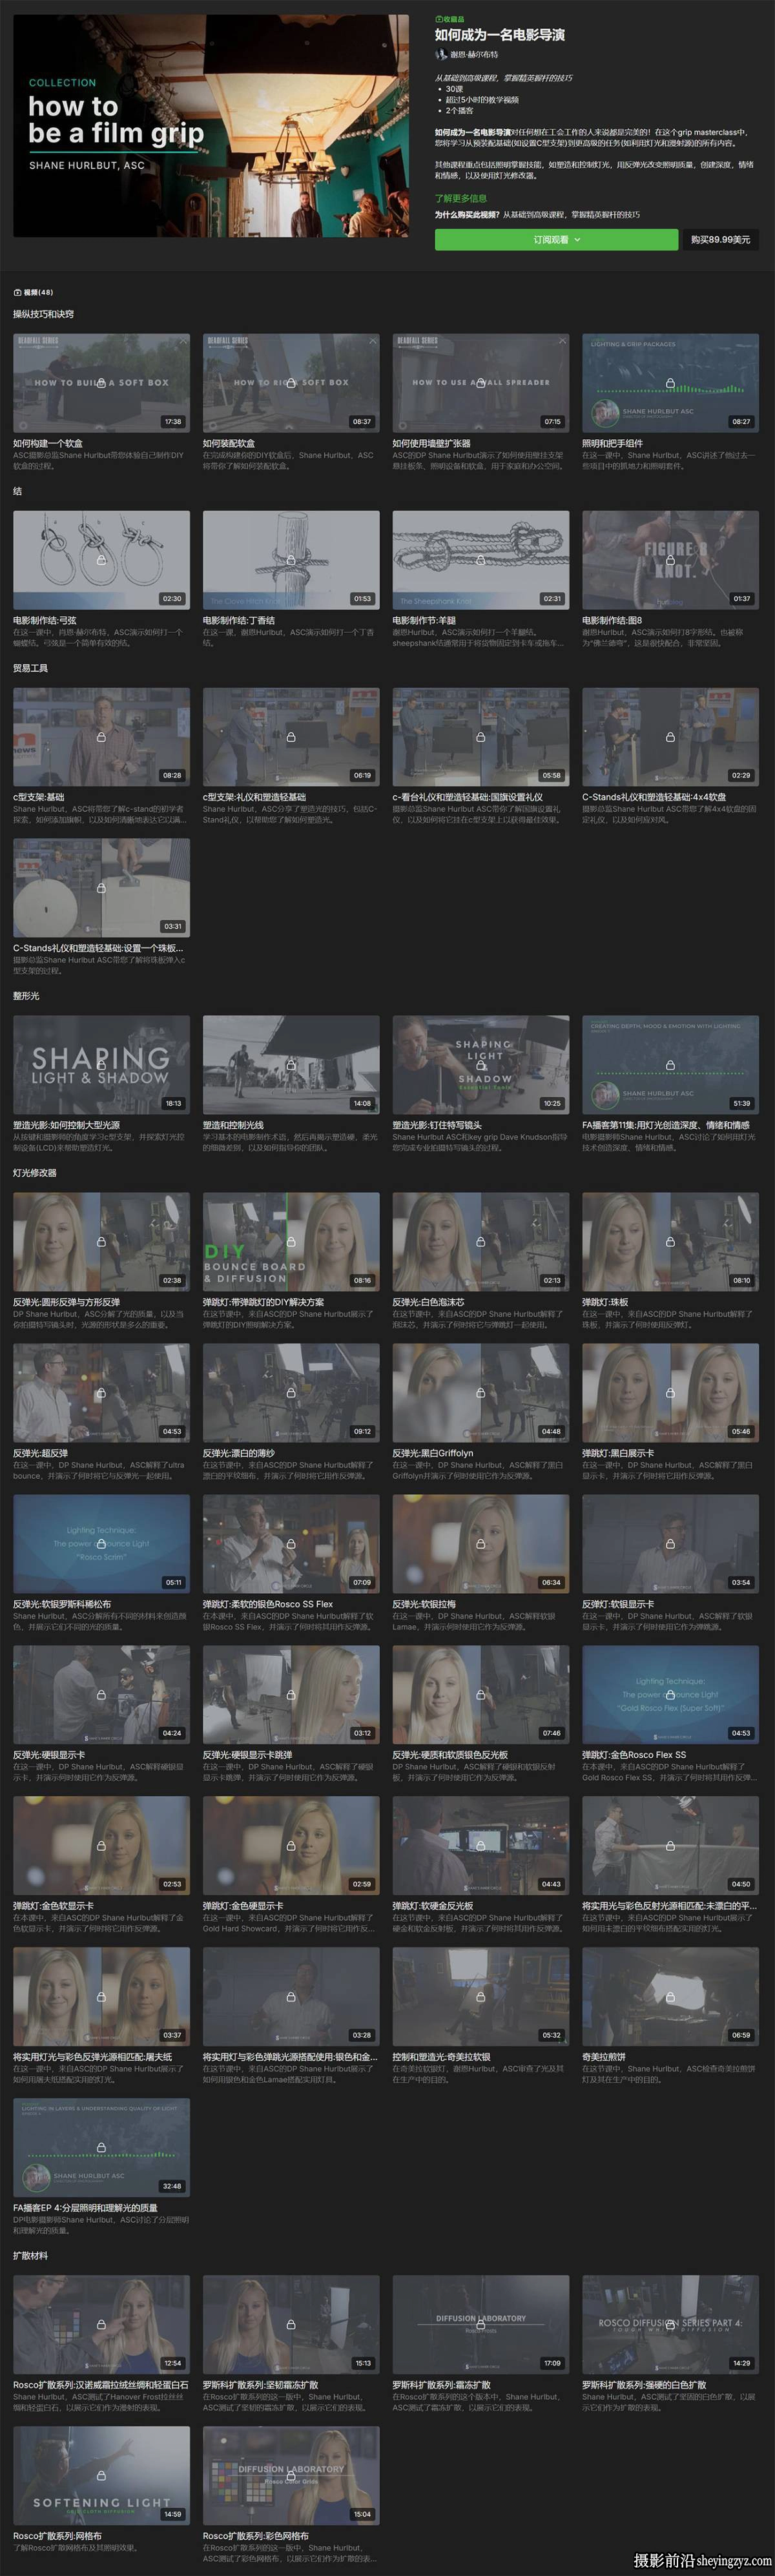
Task: Open the 弹跳灯:金色硬显示卡 thumbnail
Action: [291, 1845]
